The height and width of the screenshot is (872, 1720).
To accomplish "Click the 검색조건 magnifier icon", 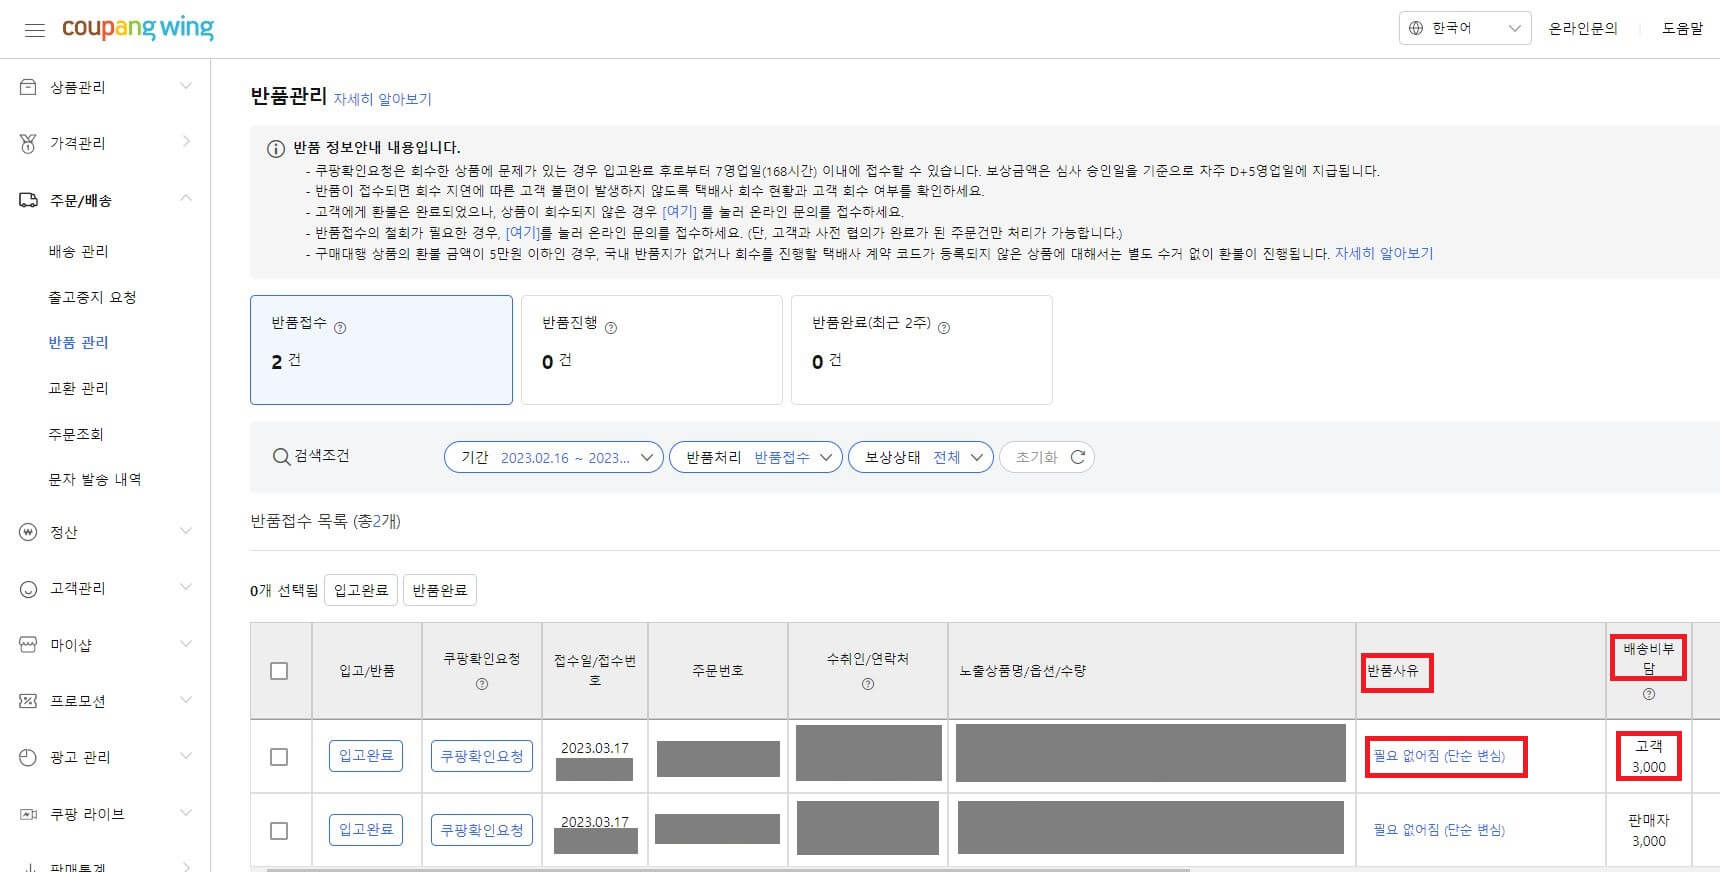I will [281, 457].
